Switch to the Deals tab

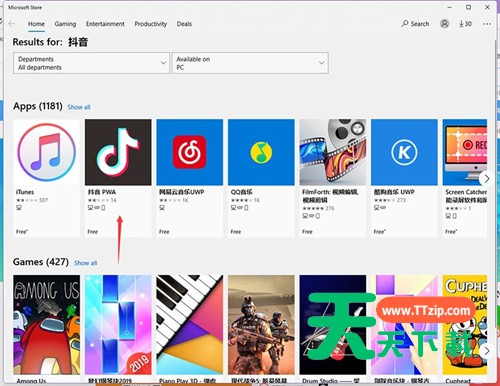(184, 24)
